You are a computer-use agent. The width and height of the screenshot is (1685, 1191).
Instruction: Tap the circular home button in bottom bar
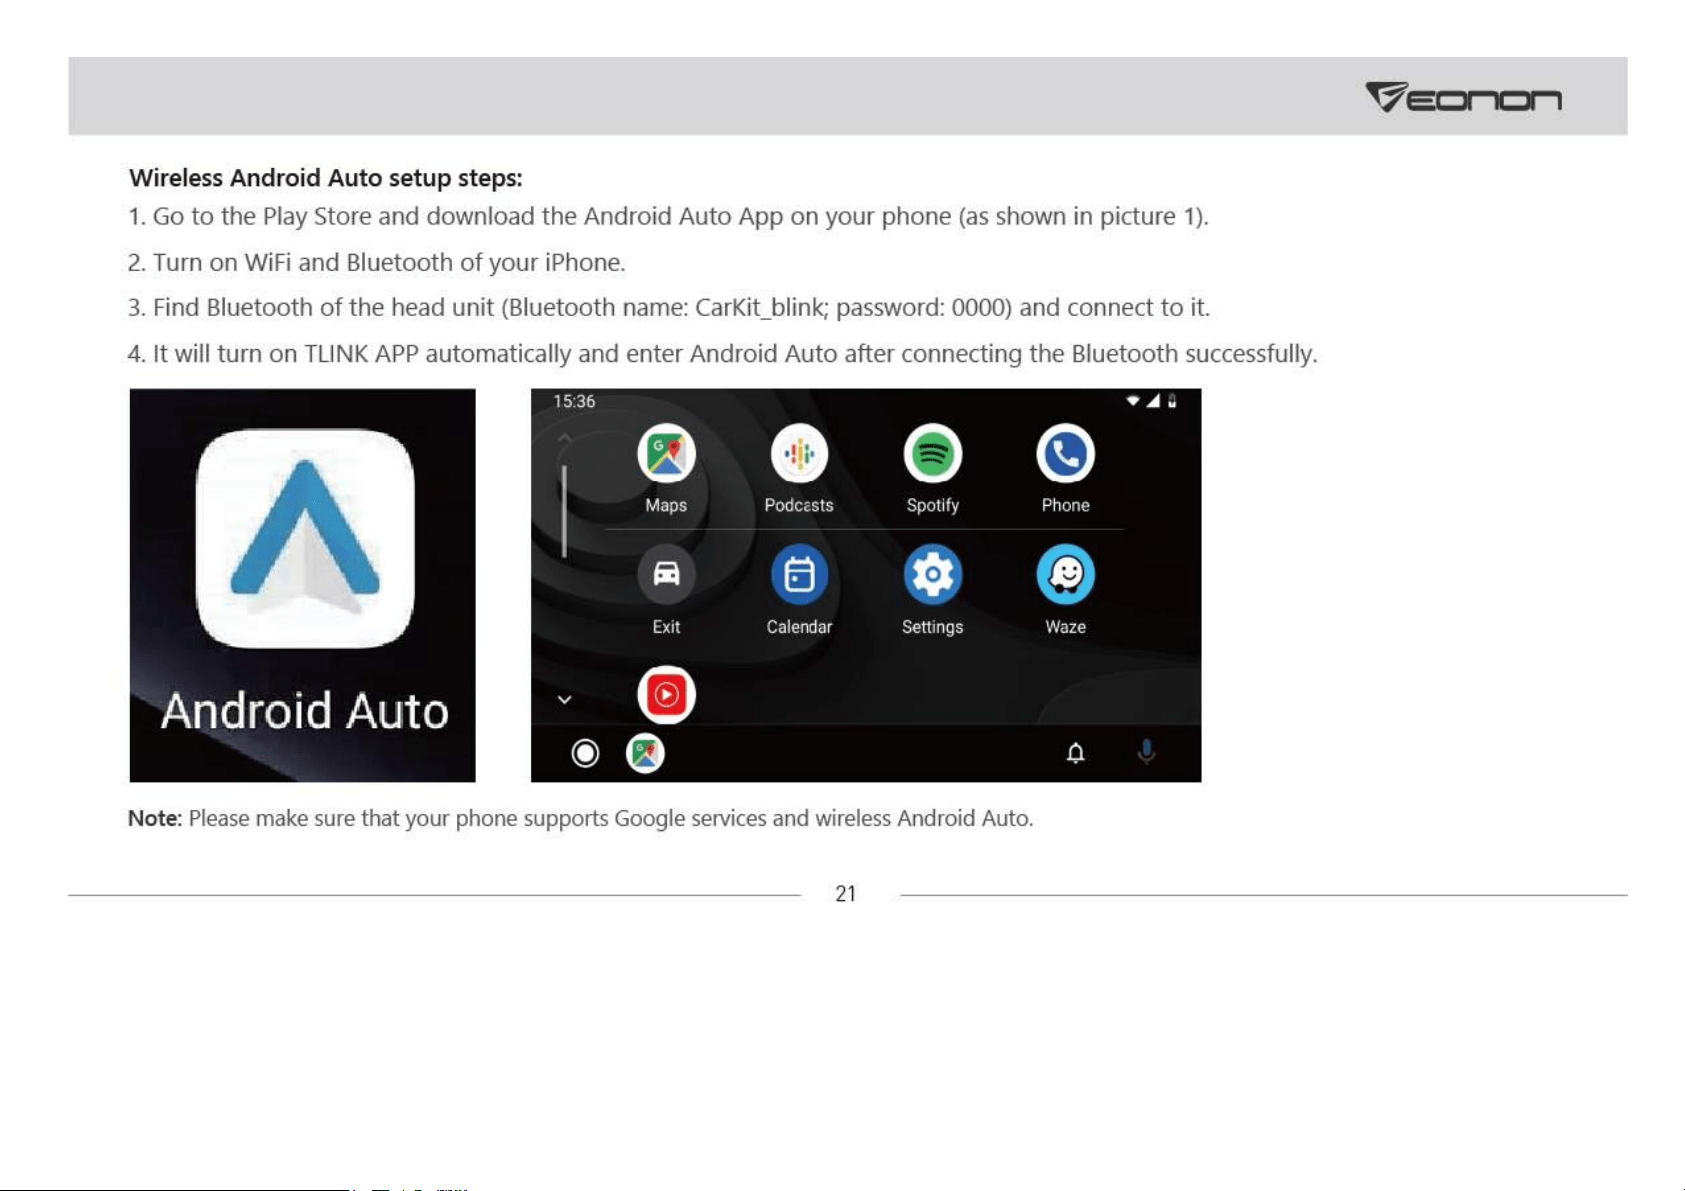click(x=585, y=753)
